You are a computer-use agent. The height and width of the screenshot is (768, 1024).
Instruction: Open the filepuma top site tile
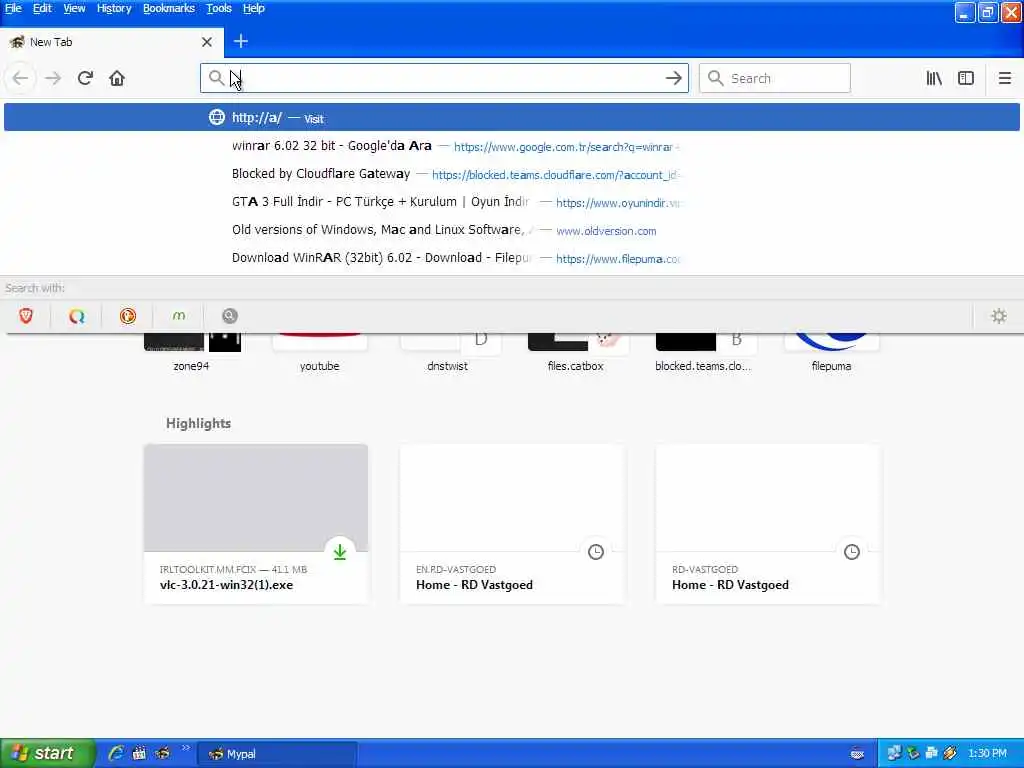pos(831,353)
